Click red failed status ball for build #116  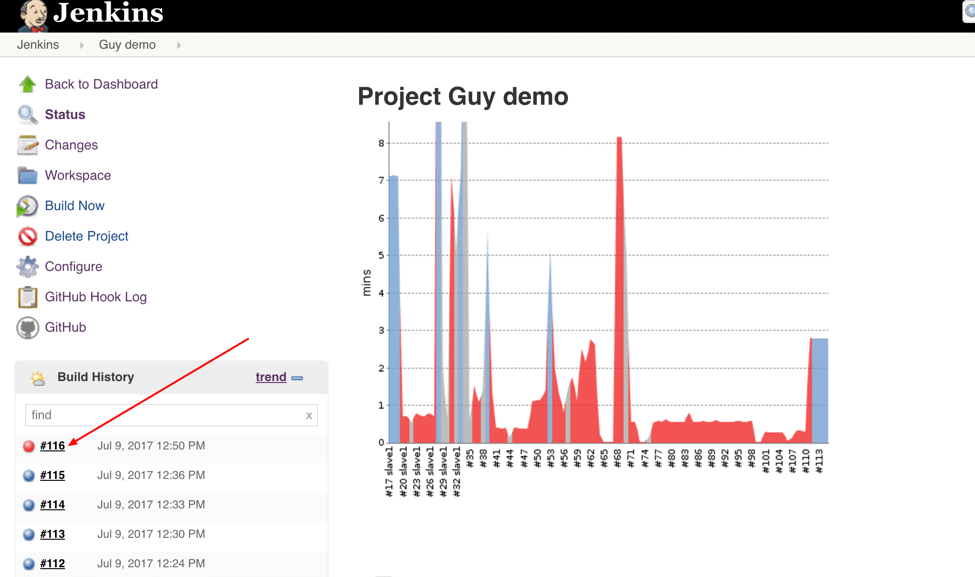tap(29, 446)
